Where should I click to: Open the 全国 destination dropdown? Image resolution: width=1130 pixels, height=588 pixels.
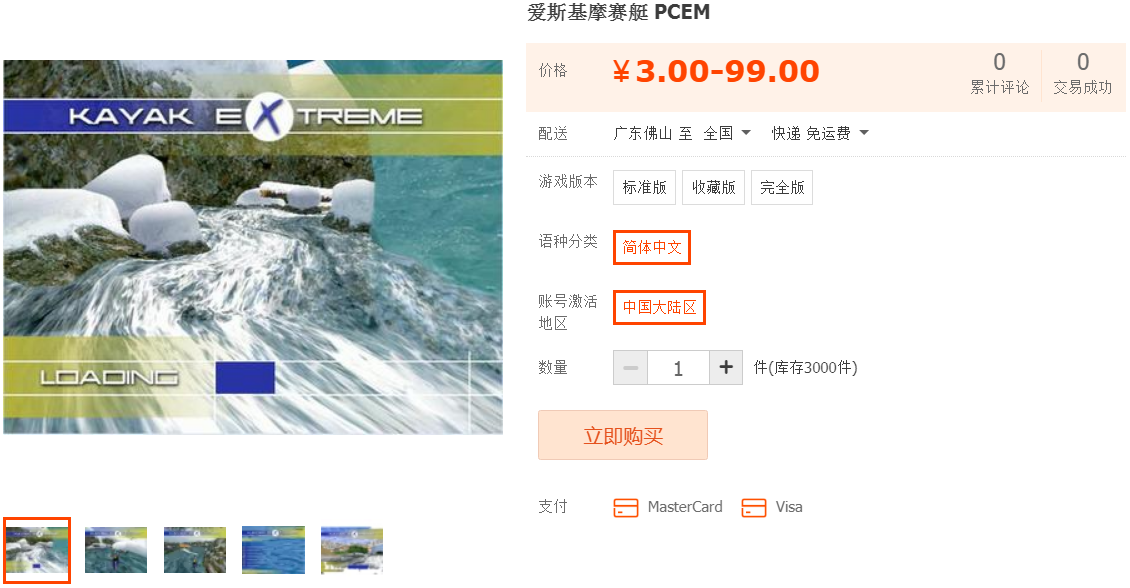pyautogui.click(x=727, y=133)
